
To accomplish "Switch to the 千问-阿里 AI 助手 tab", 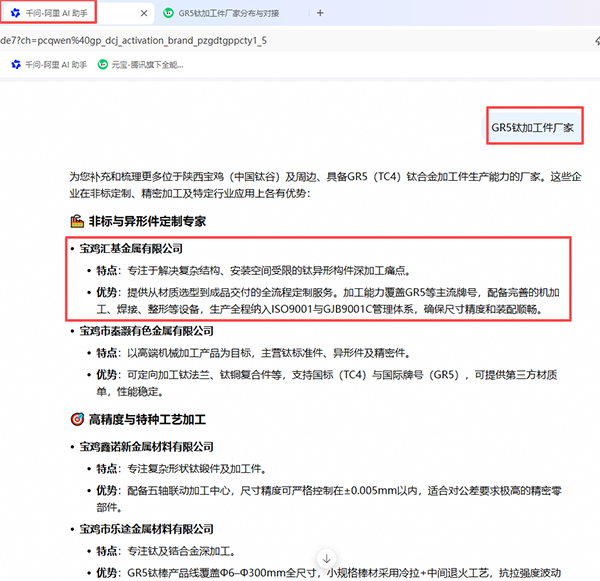I will tap(77, 13).
